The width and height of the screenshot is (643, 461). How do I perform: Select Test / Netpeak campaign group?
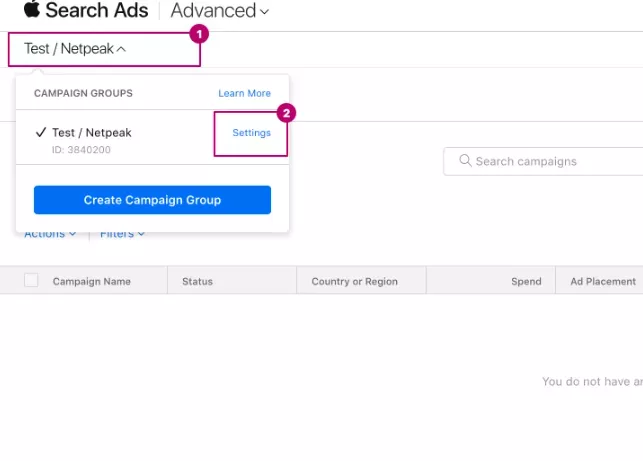coord(92,132)
